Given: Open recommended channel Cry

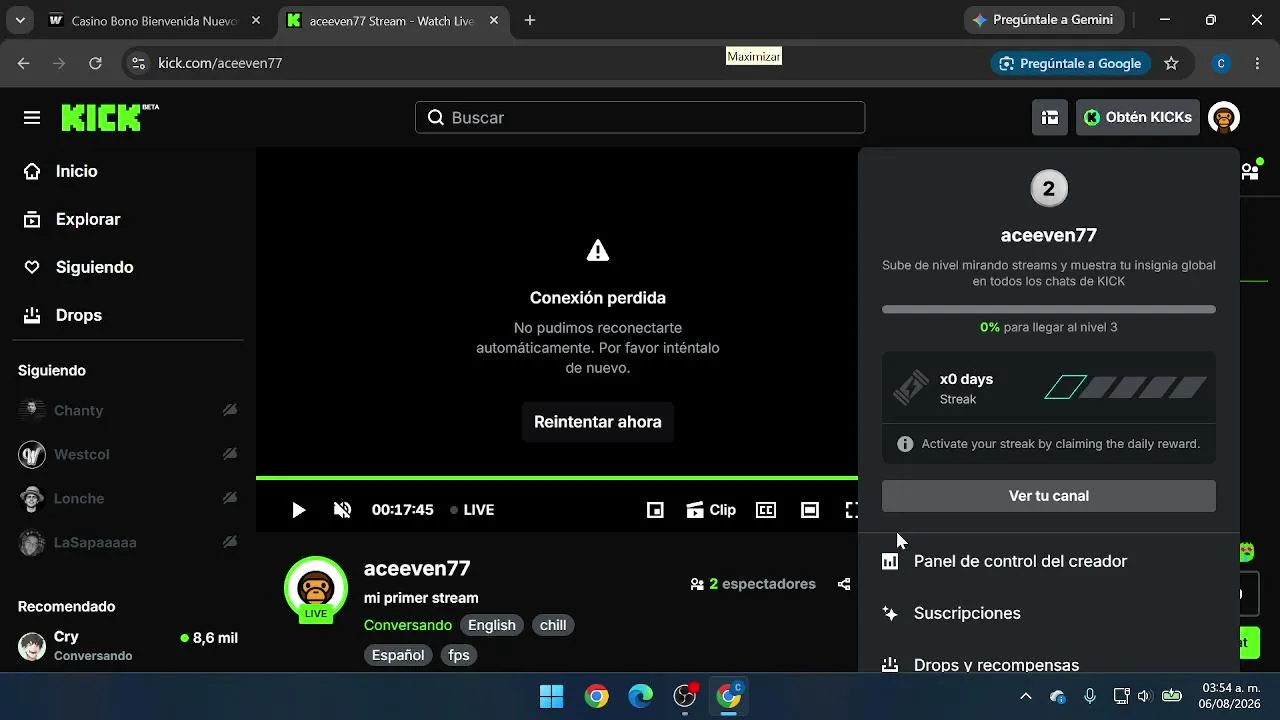Looking at the screenshot, I should [x=128, y=645].
